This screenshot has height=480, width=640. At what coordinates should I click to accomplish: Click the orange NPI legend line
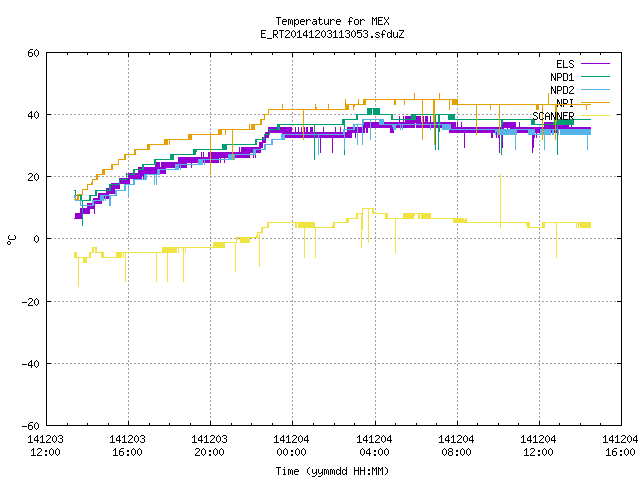click(595, 102)
